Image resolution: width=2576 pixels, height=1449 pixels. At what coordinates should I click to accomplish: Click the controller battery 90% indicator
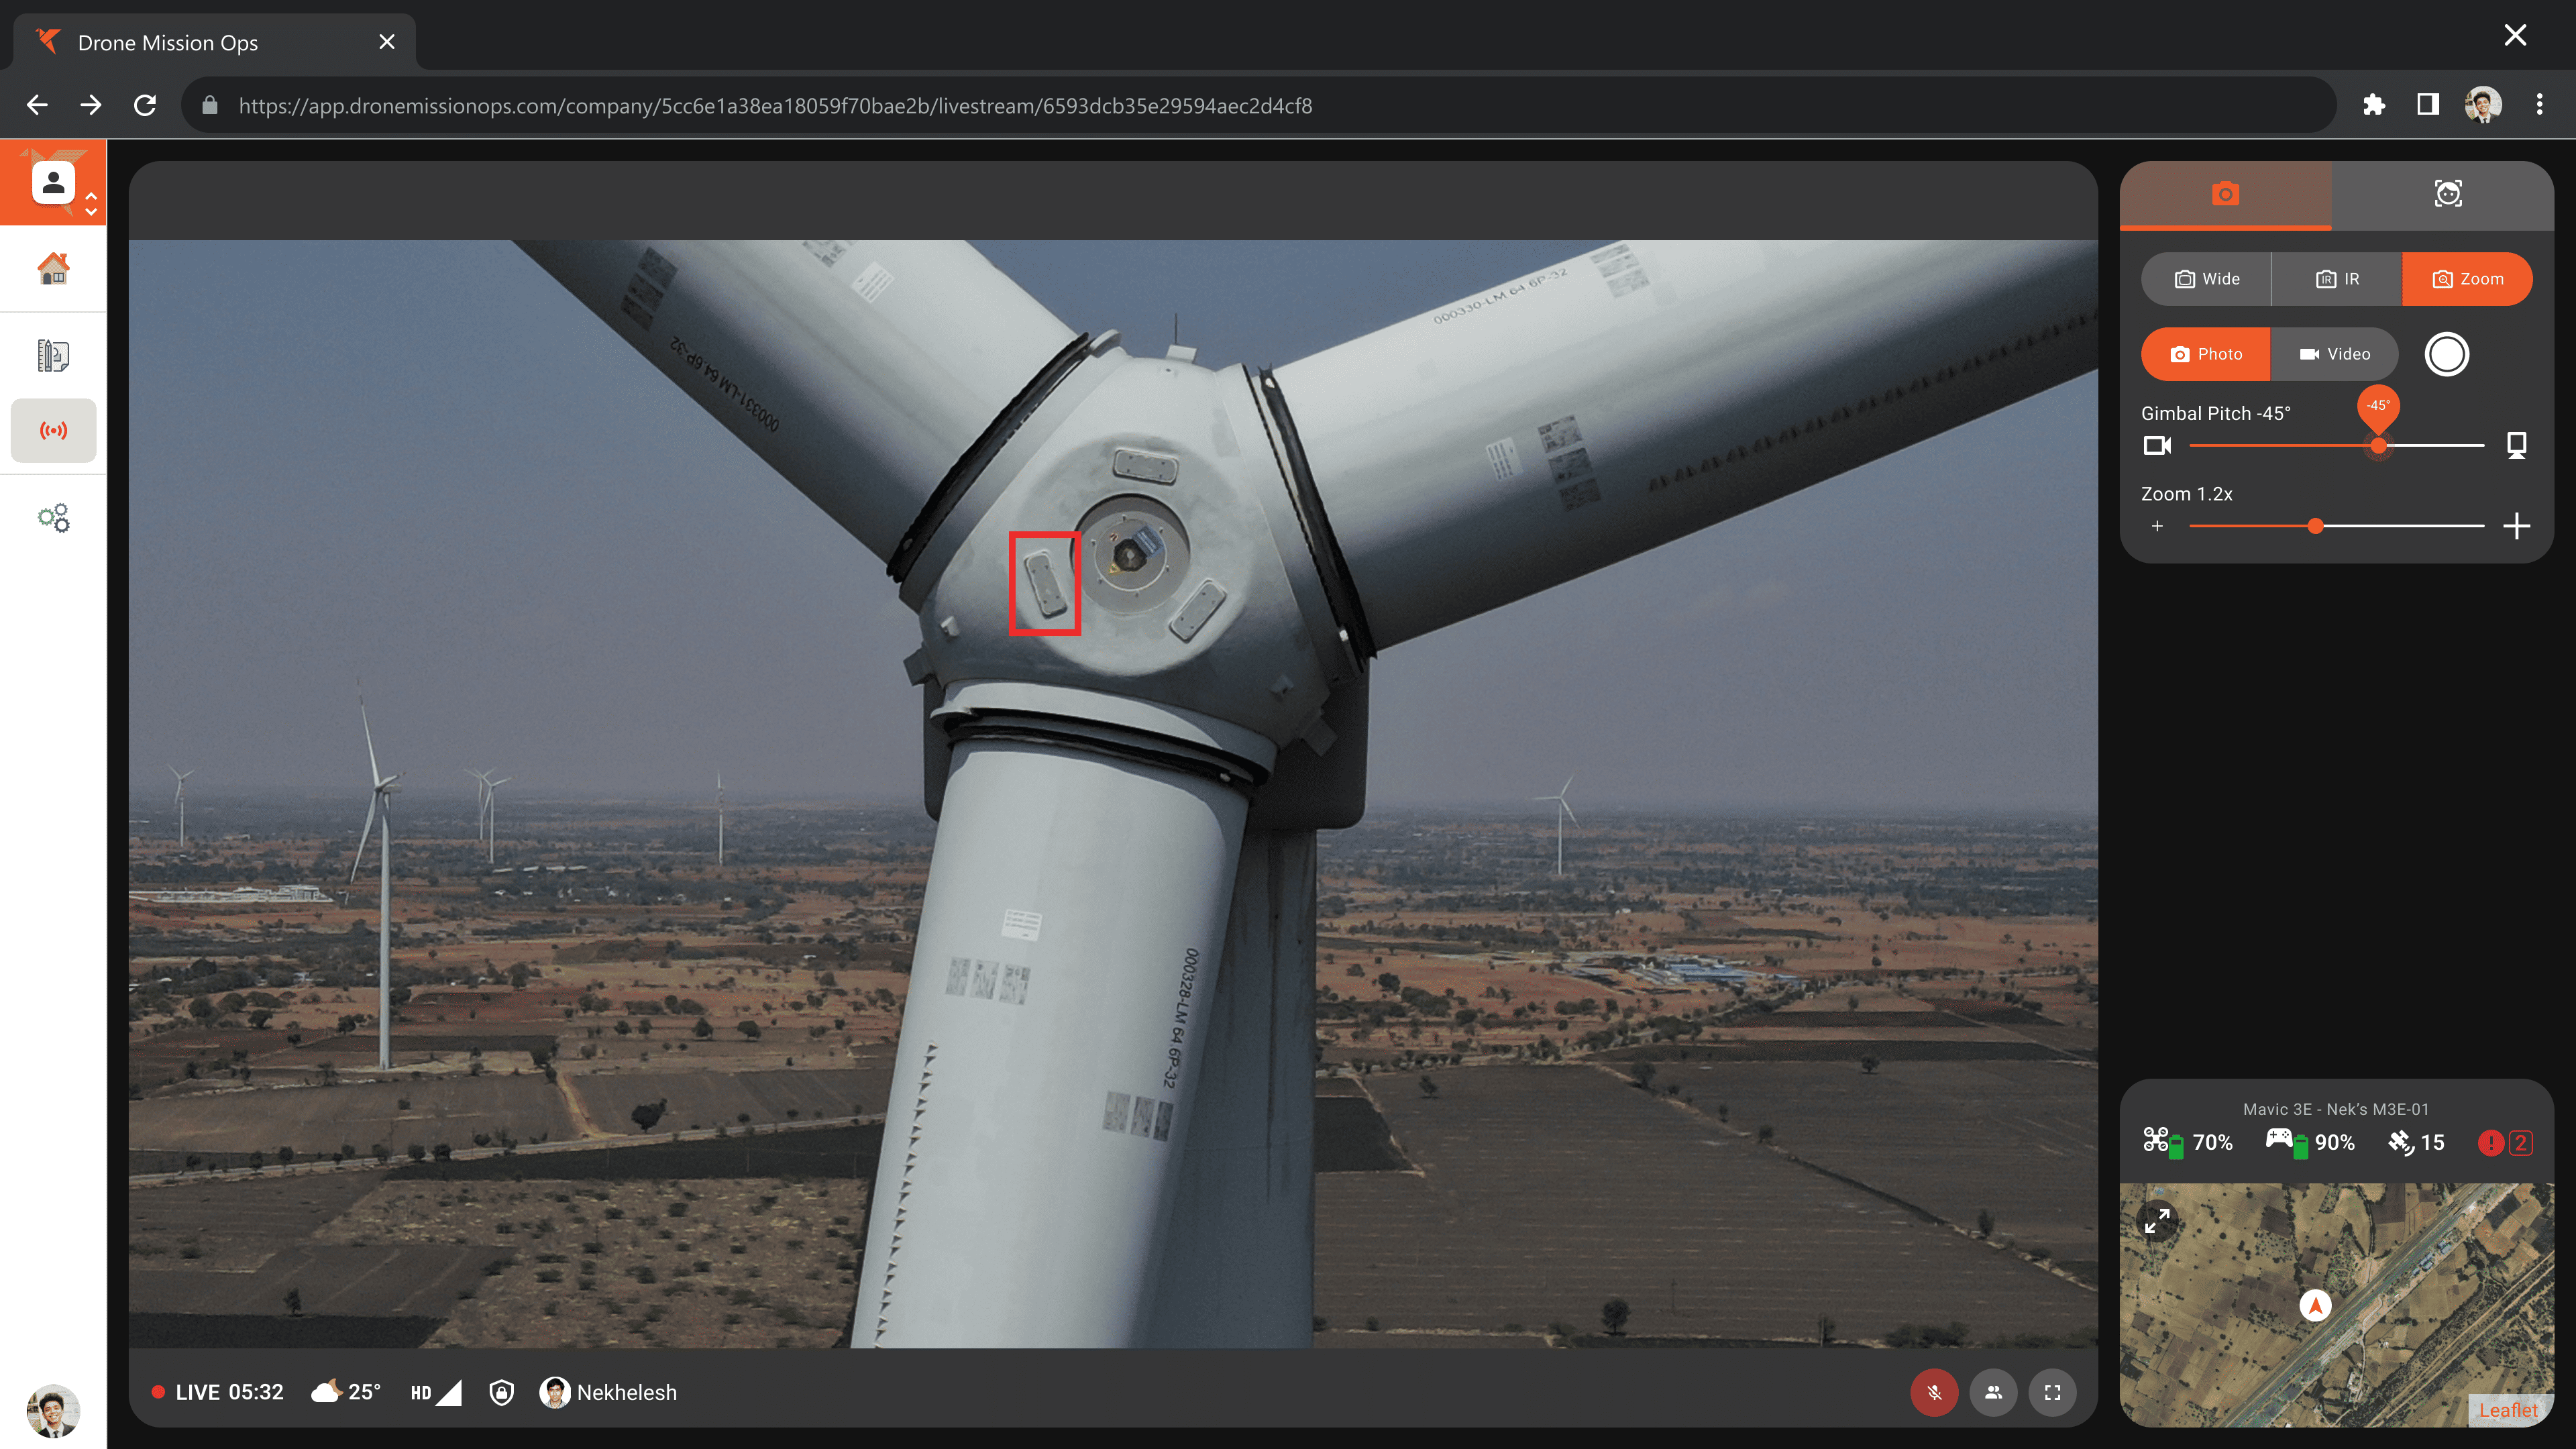click(x=2310, y=1142)
